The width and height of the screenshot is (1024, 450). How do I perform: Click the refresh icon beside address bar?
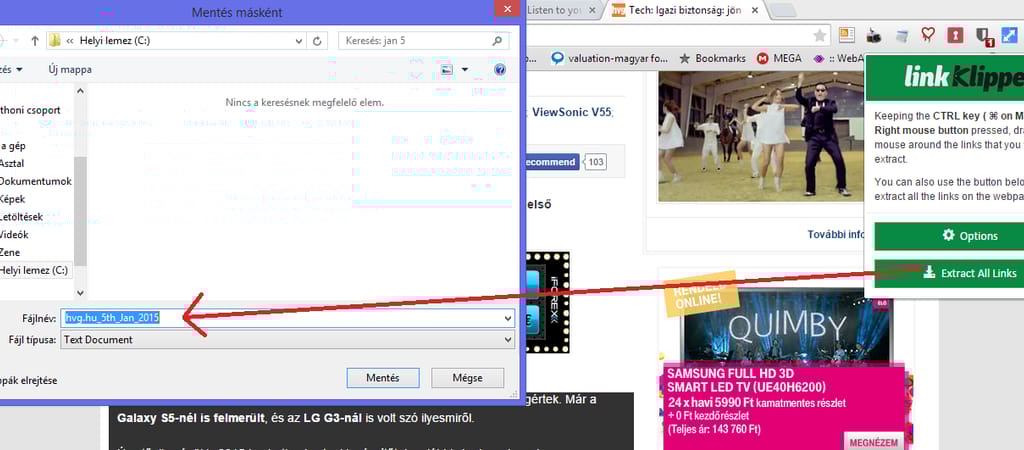pyautogui.click(x=318, y=41)
